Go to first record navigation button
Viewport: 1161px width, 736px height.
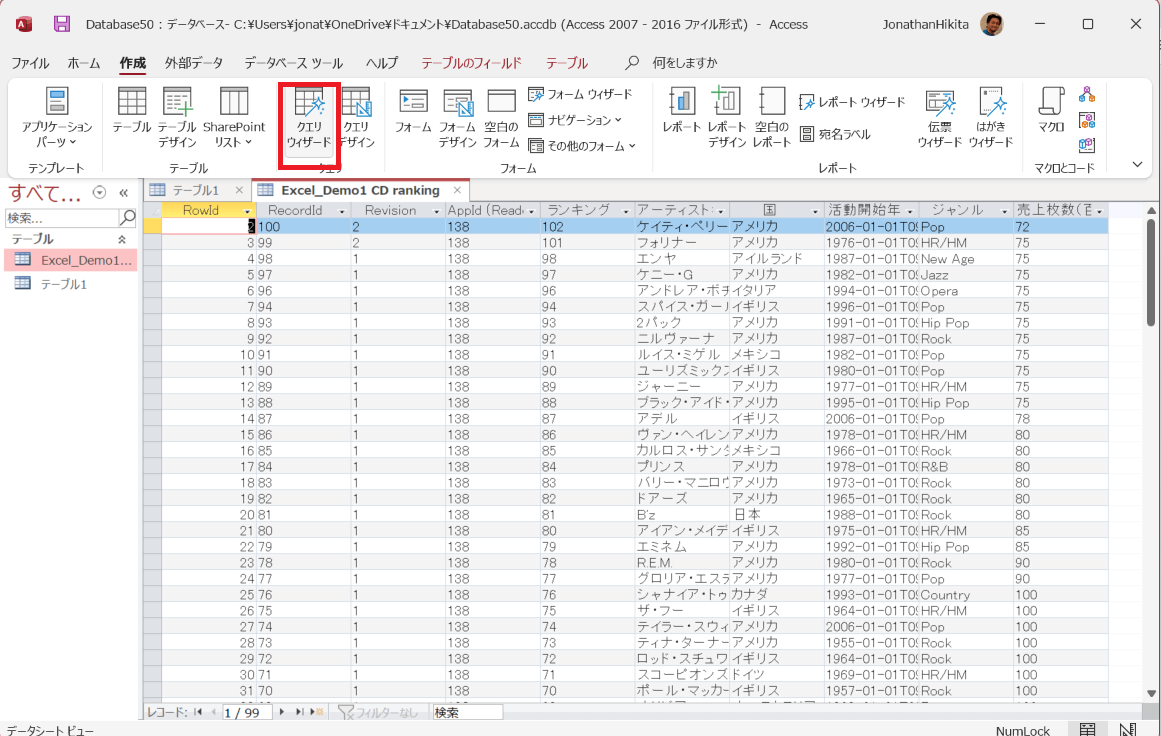[198, 712]
